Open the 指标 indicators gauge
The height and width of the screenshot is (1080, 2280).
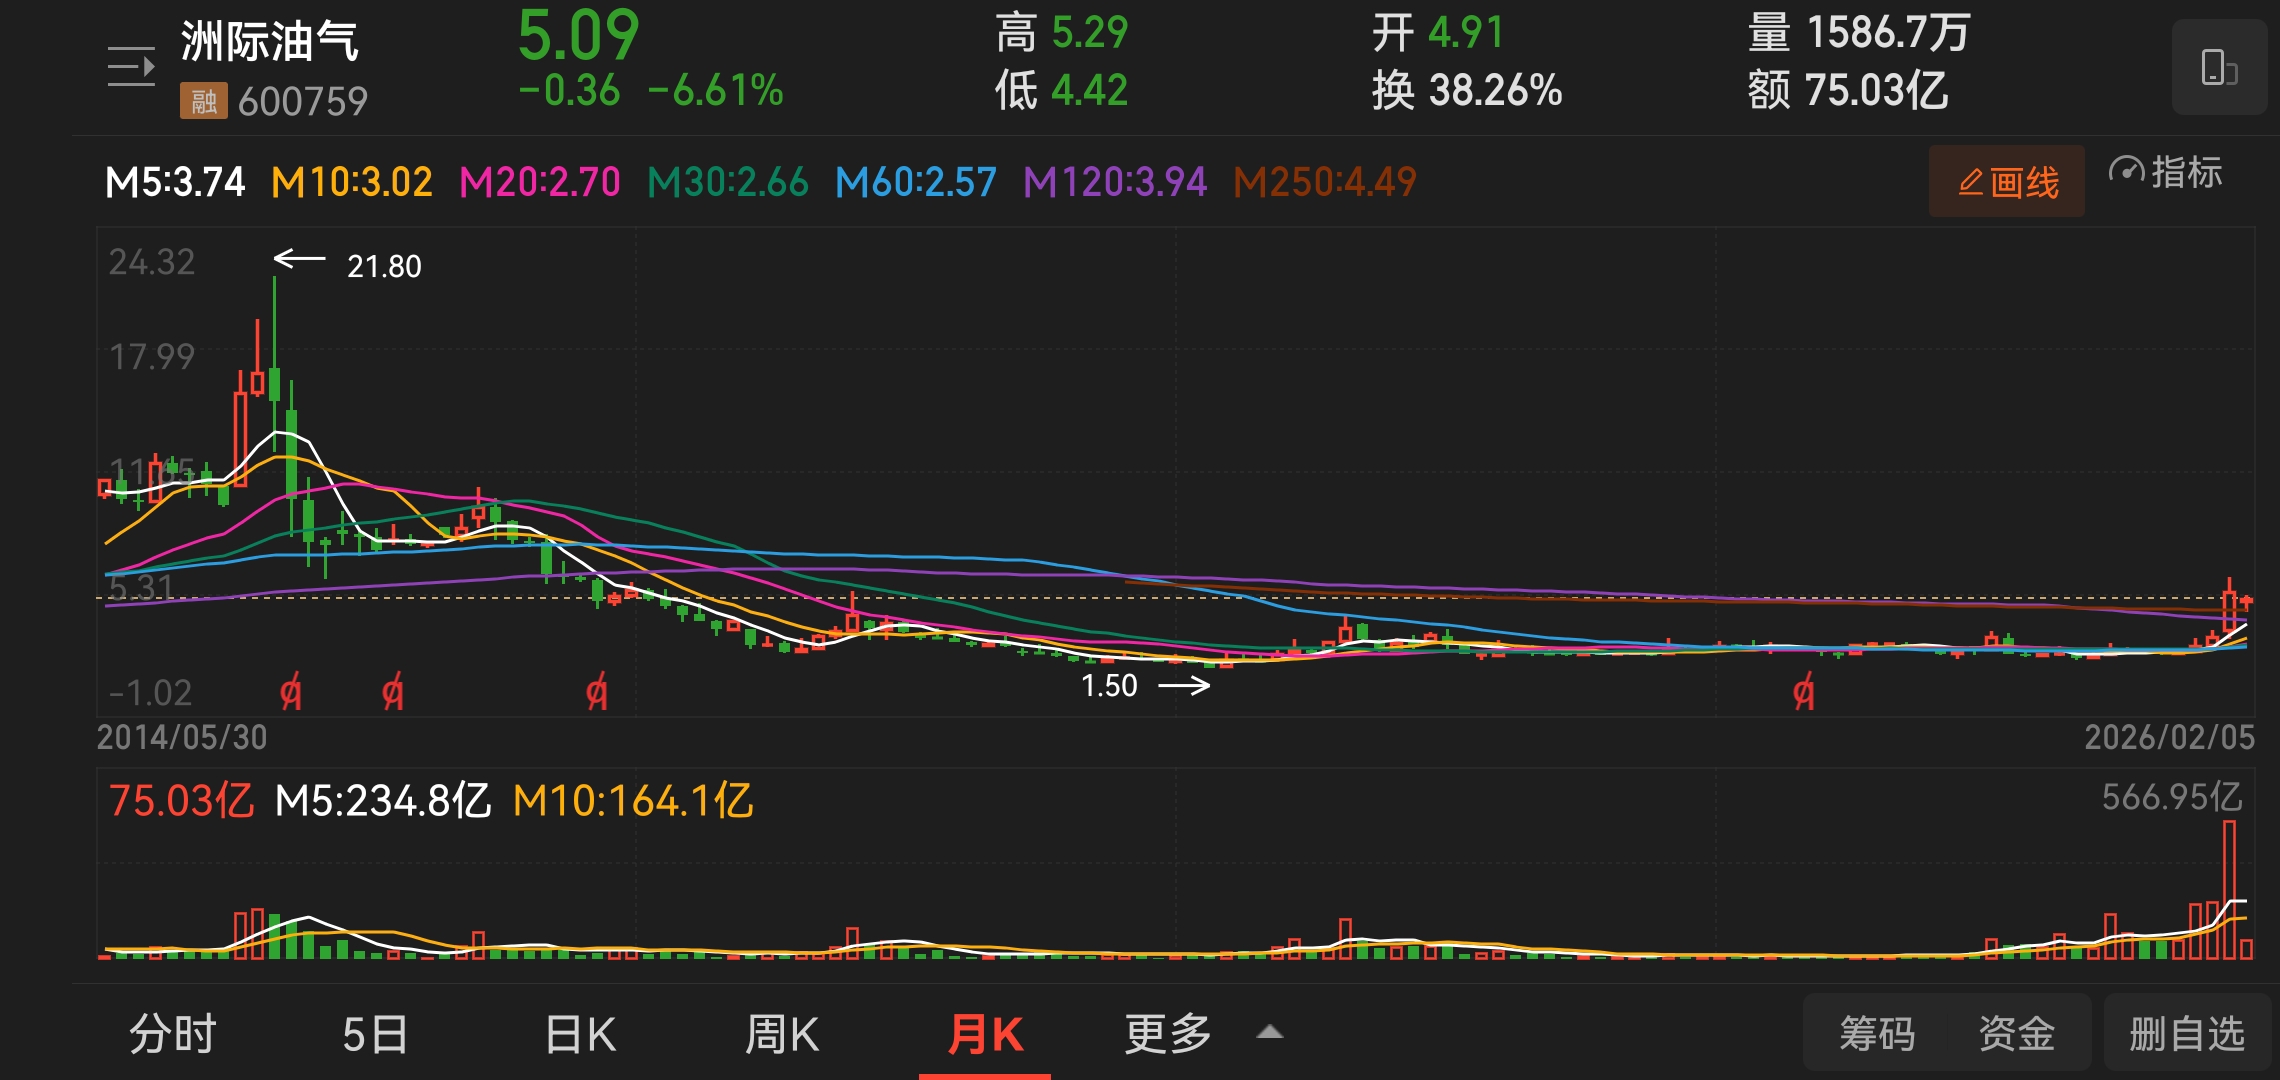point(2166,173)
